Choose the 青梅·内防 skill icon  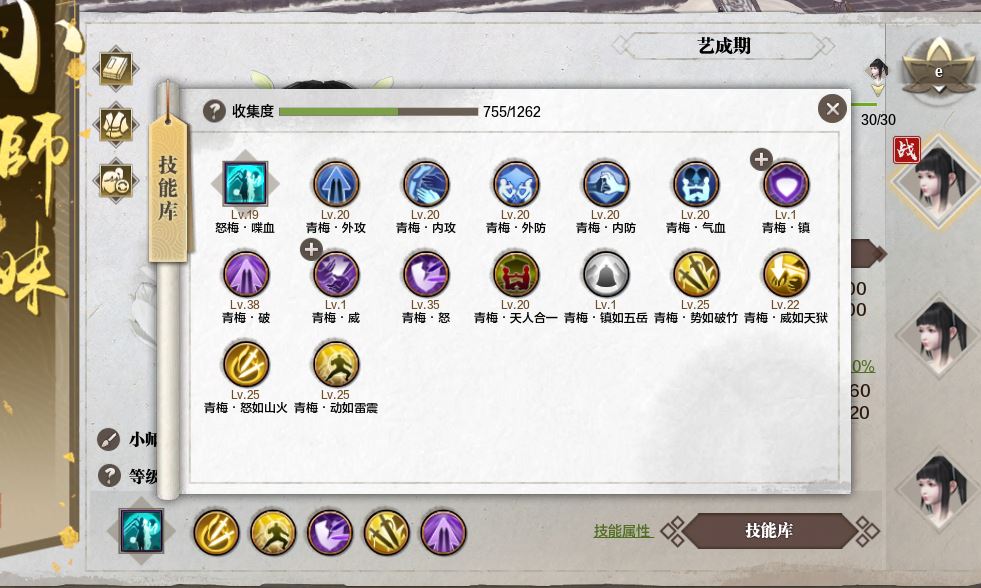(x=606, y=184)
